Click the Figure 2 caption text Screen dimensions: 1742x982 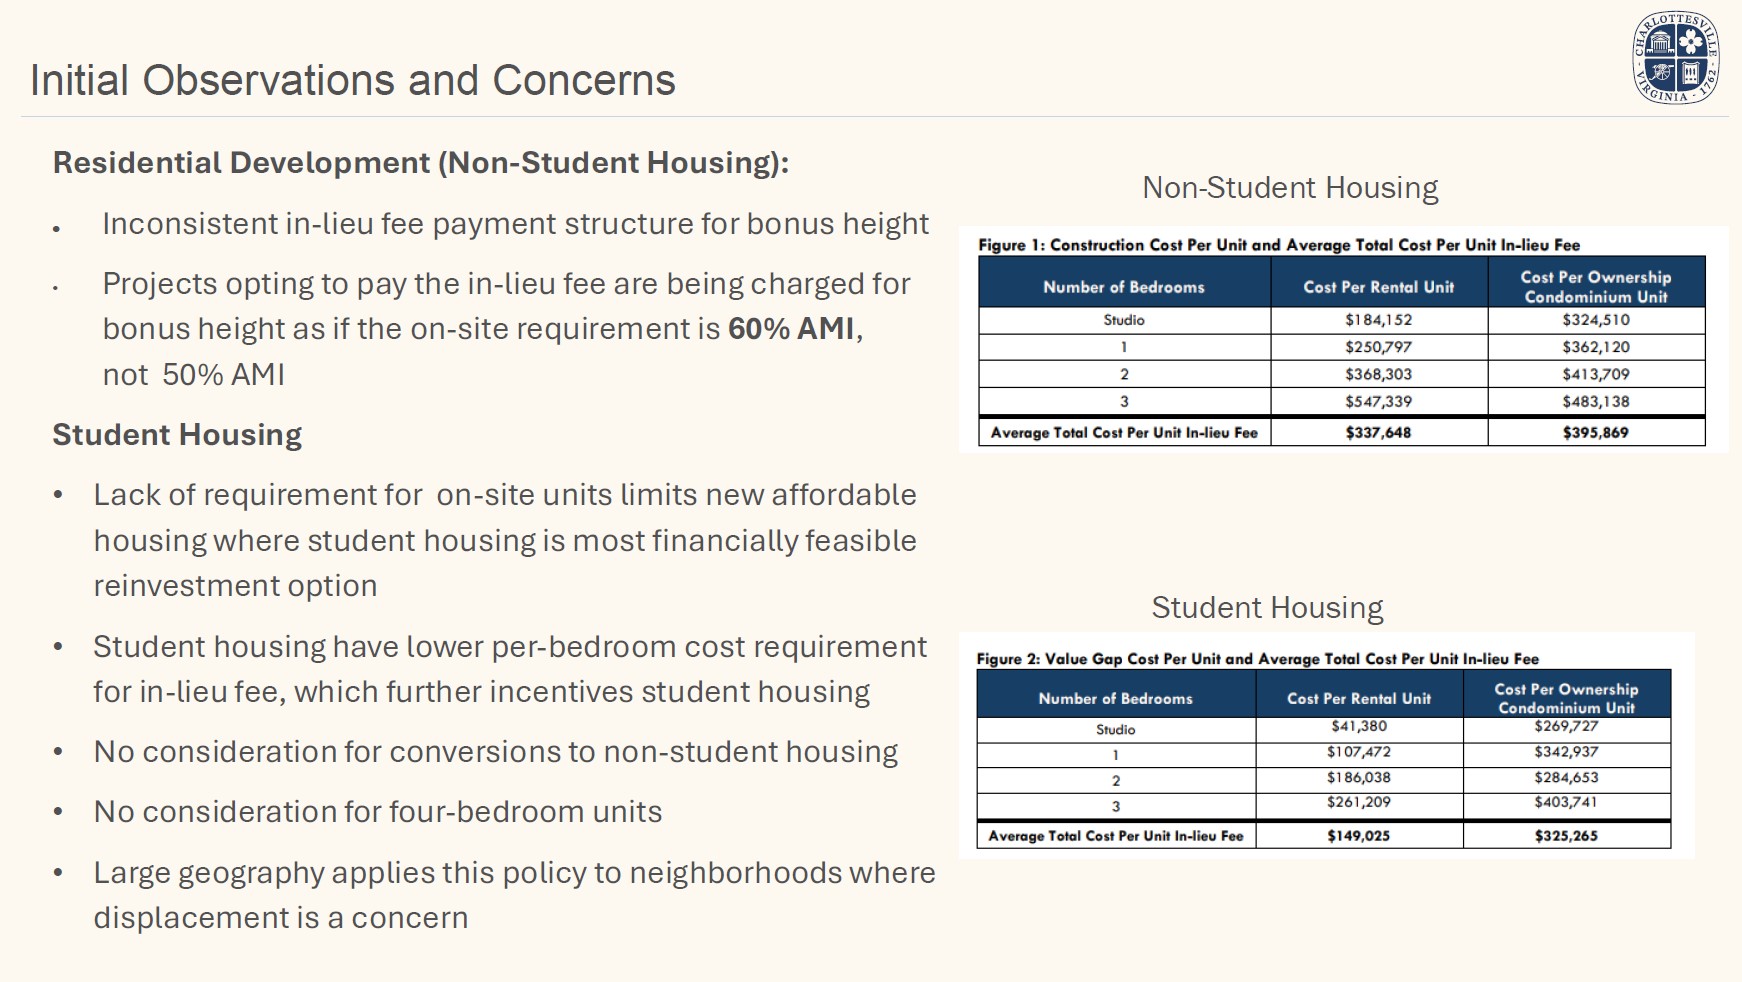pos(1257,659)
